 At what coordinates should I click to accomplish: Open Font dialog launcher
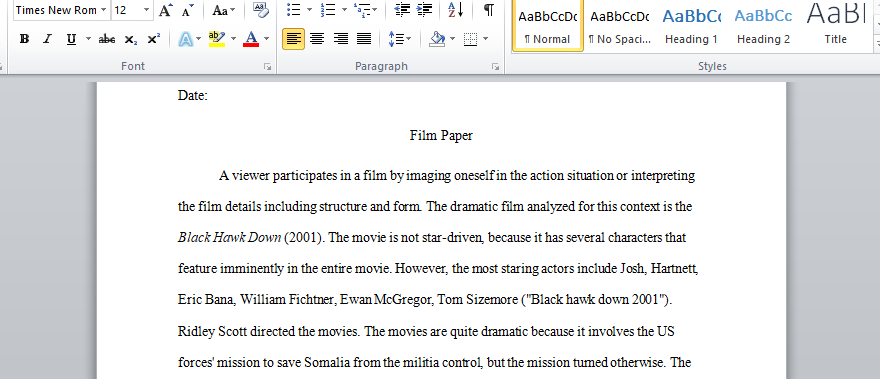[268, 67]
